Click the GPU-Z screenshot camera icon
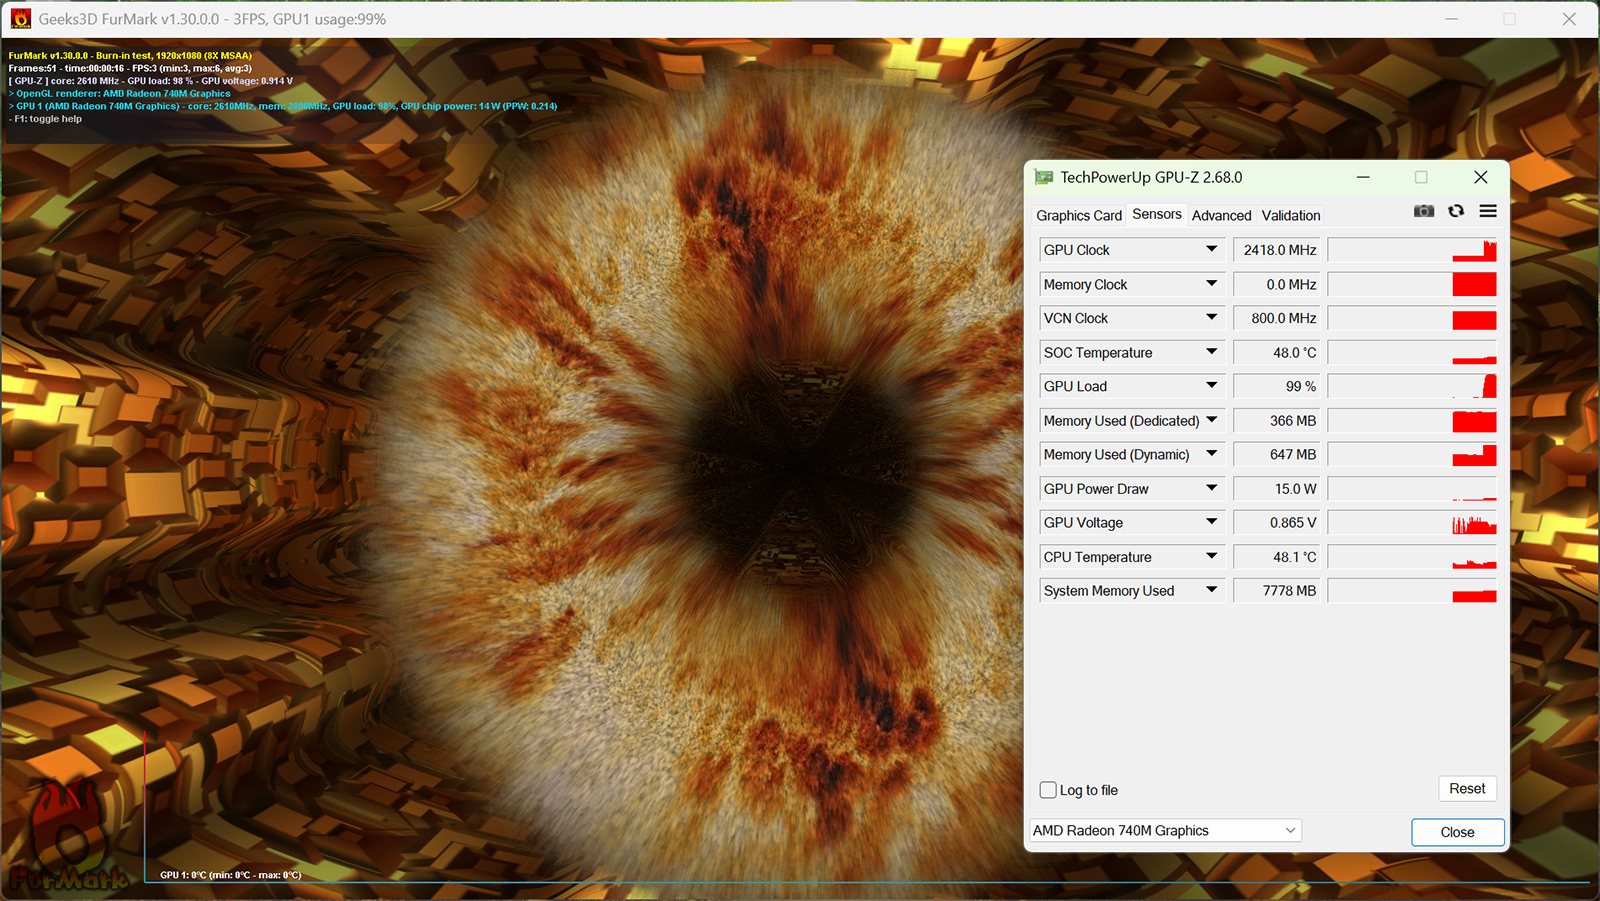 click(x=1424, y=211)
